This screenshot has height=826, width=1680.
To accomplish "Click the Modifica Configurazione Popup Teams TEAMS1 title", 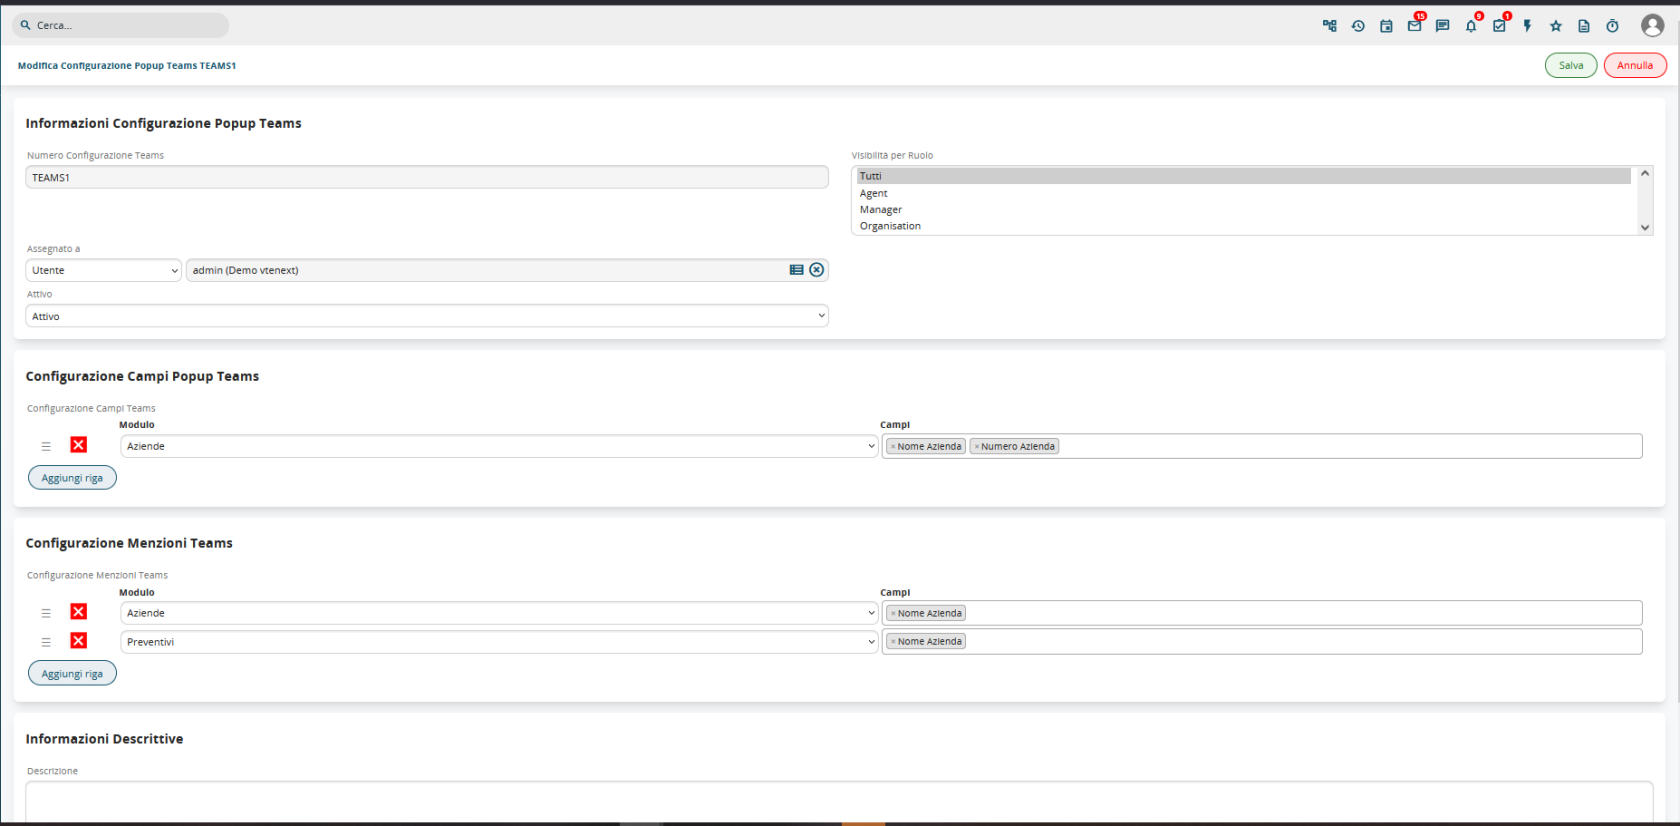I will point(127,66).
